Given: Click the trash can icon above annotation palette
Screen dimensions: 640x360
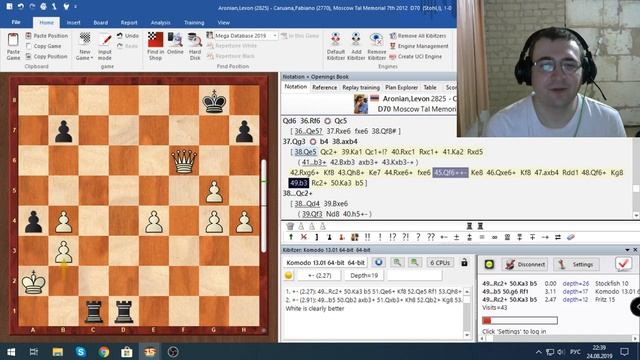Looking at the screenshot, I should click(x=290, y=226).
